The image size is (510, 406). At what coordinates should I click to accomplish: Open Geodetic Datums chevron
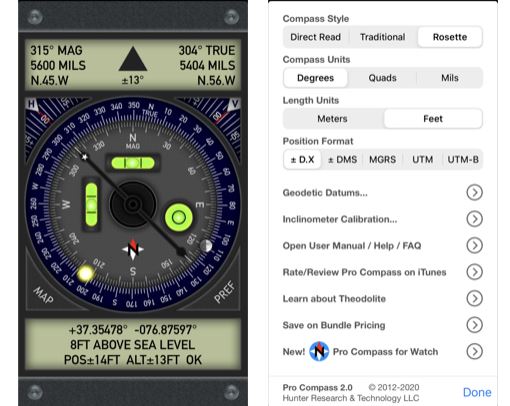(474, 192)
